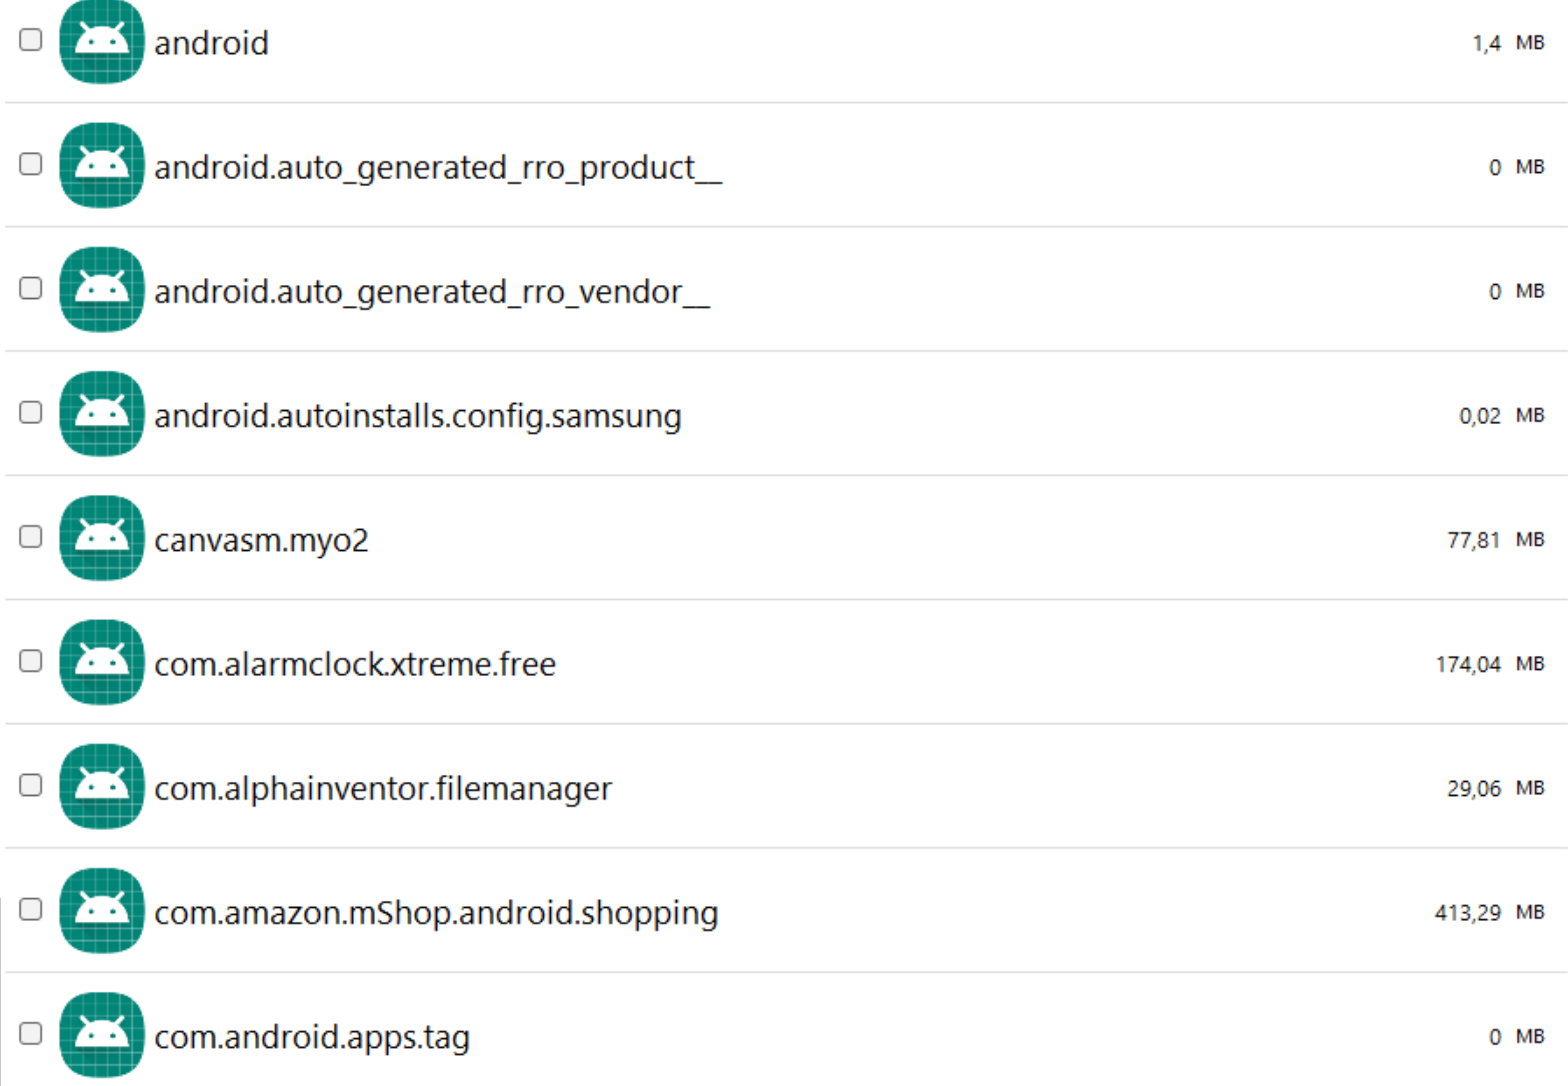Click the icon for com.alphainventor.filemanager
The height and width of the screenshot is (1086, 1568).
[101, 787]
